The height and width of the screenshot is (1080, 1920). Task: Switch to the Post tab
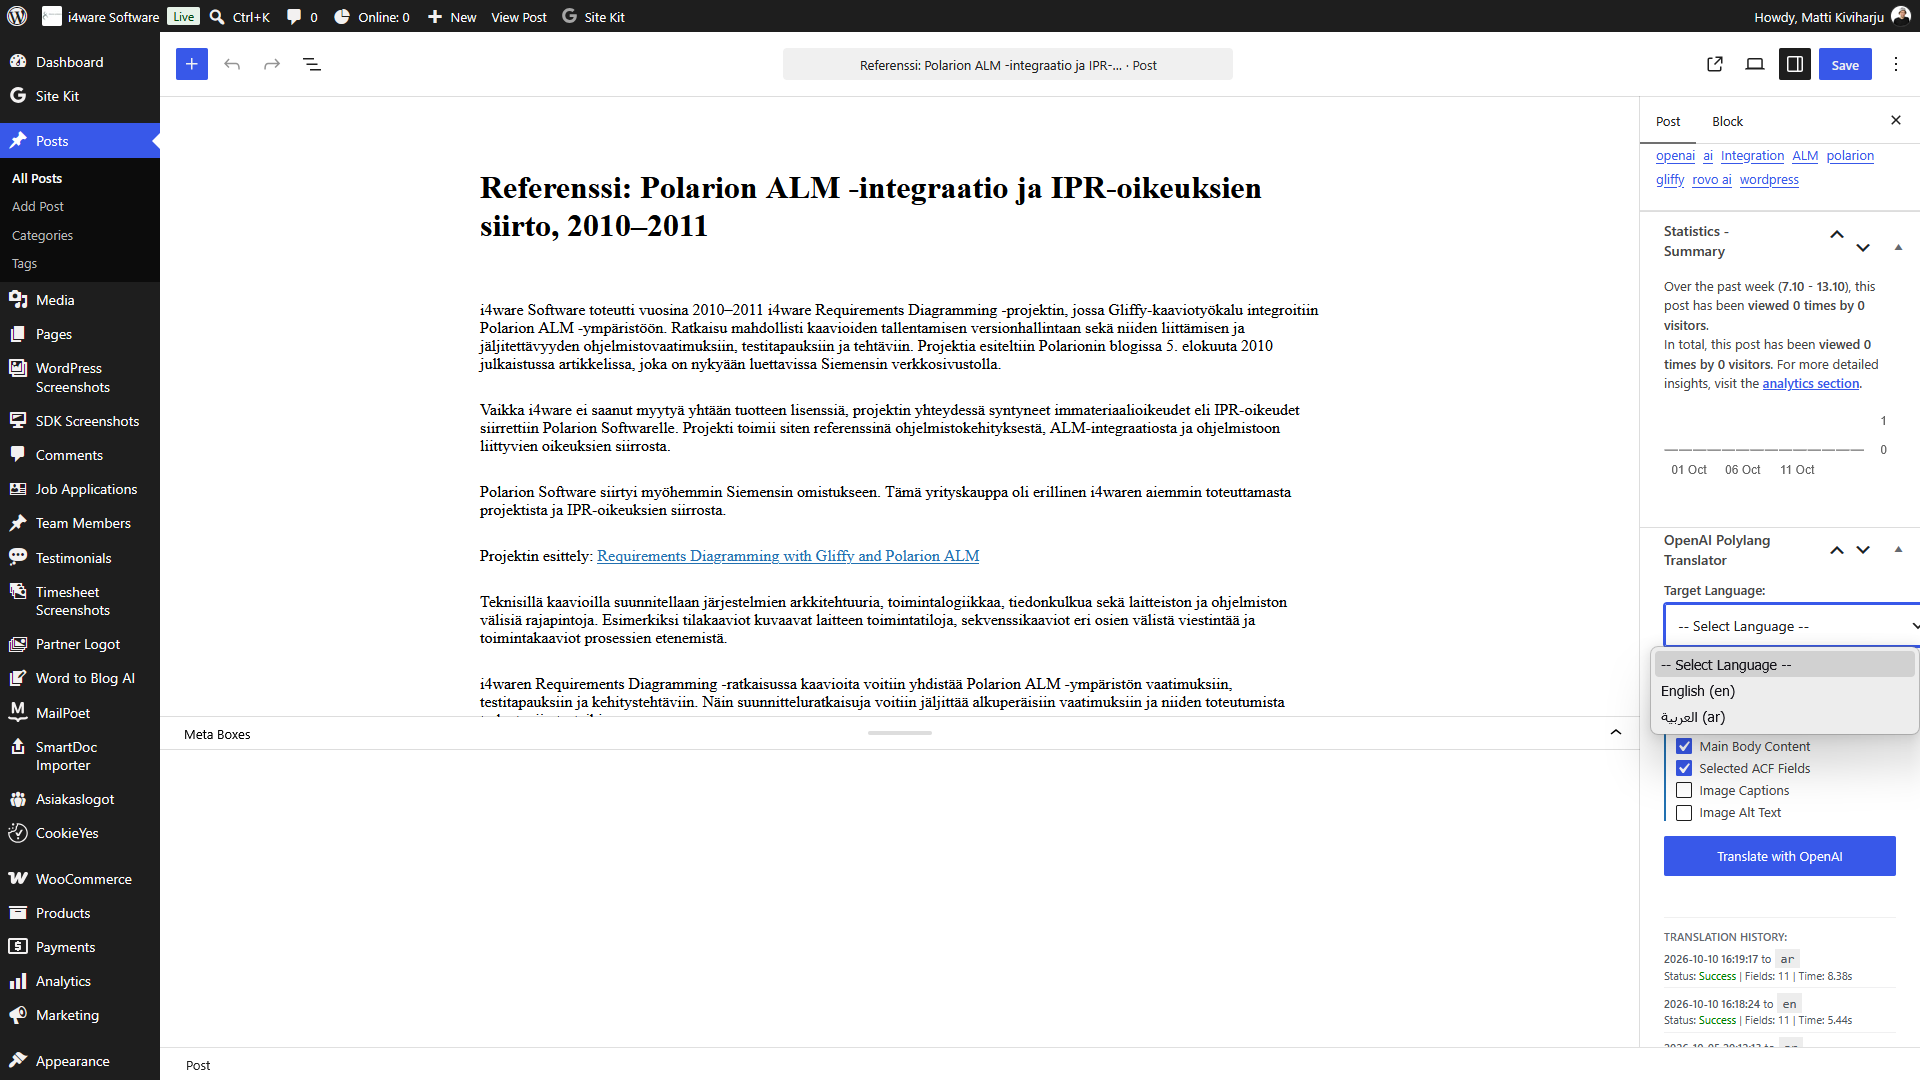coord(1668,121)
